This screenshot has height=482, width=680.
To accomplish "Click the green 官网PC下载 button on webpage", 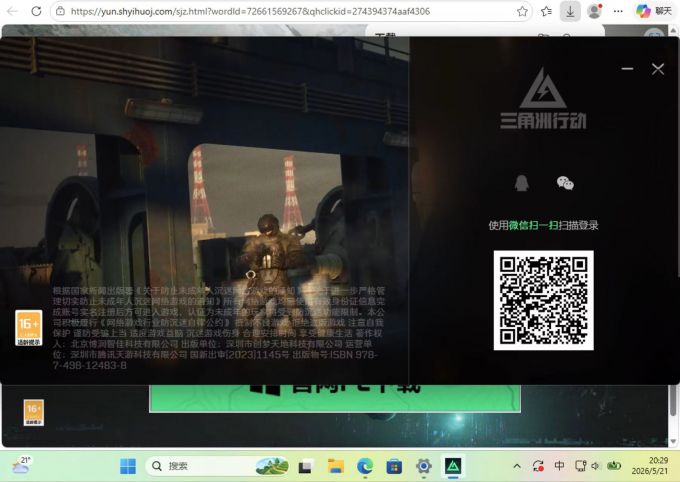I will point(335,398).
